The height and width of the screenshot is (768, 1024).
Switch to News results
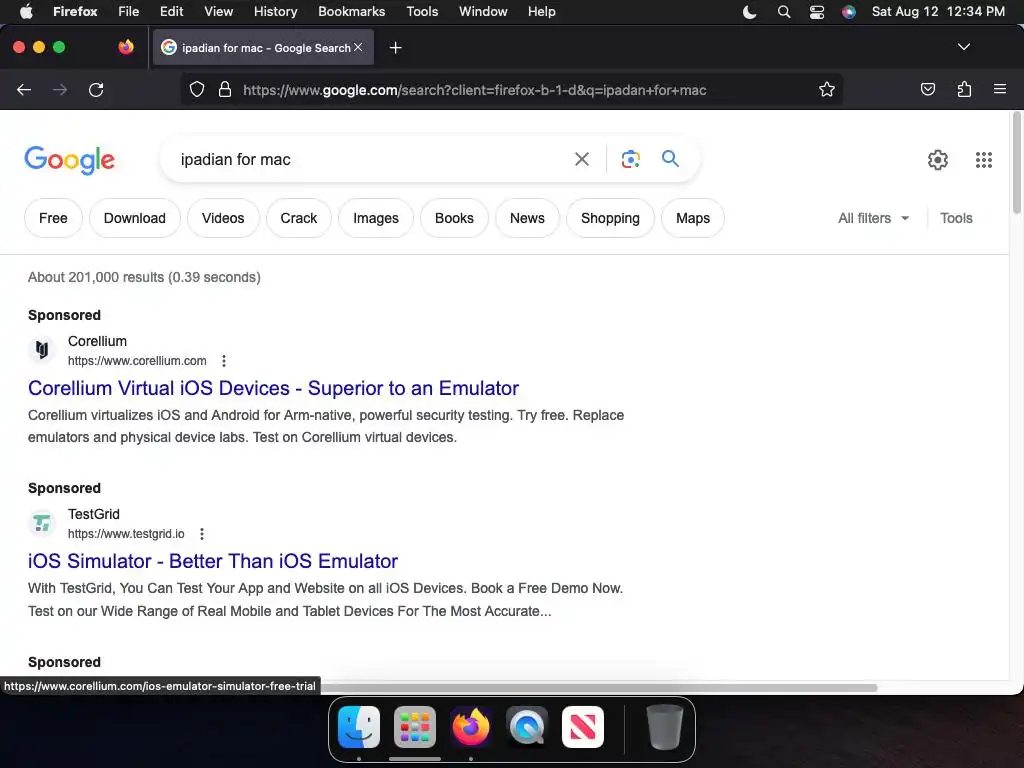point(527,218)
